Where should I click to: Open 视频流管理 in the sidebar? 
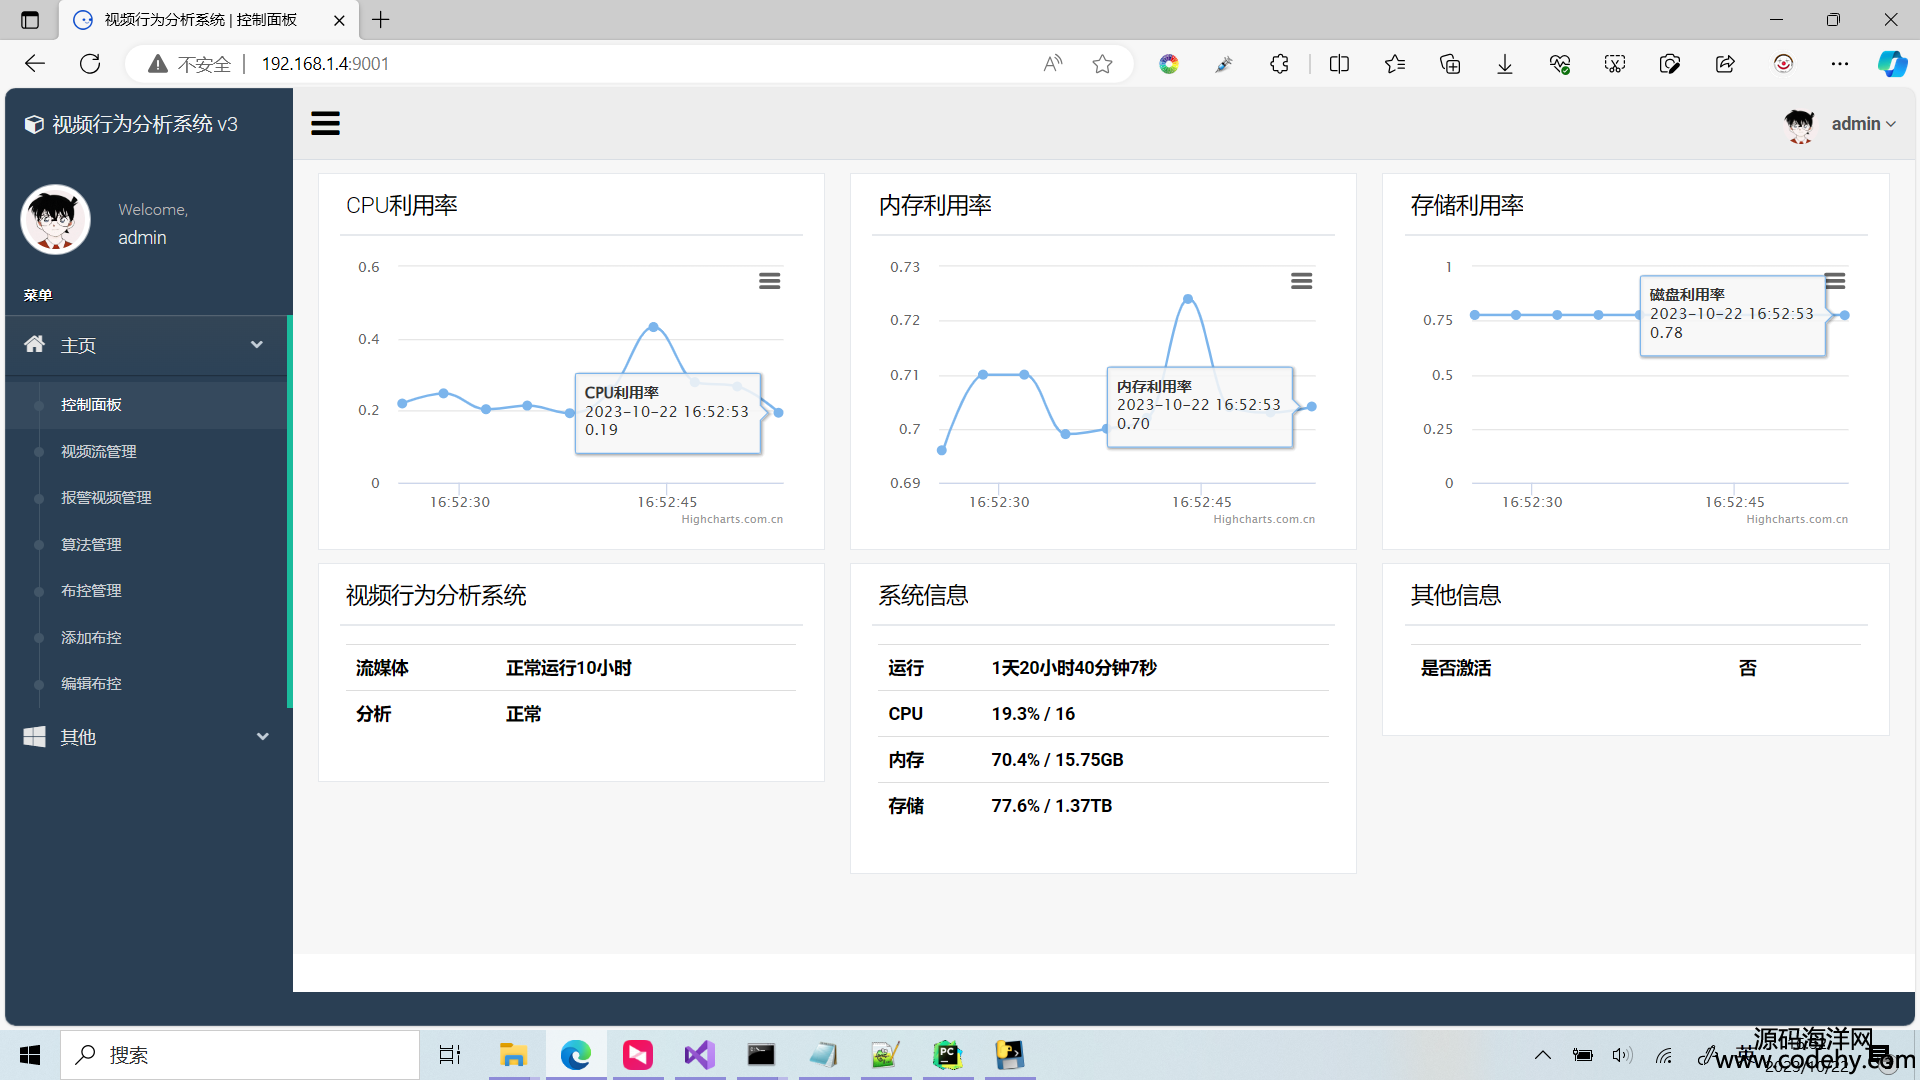point(98,452)
